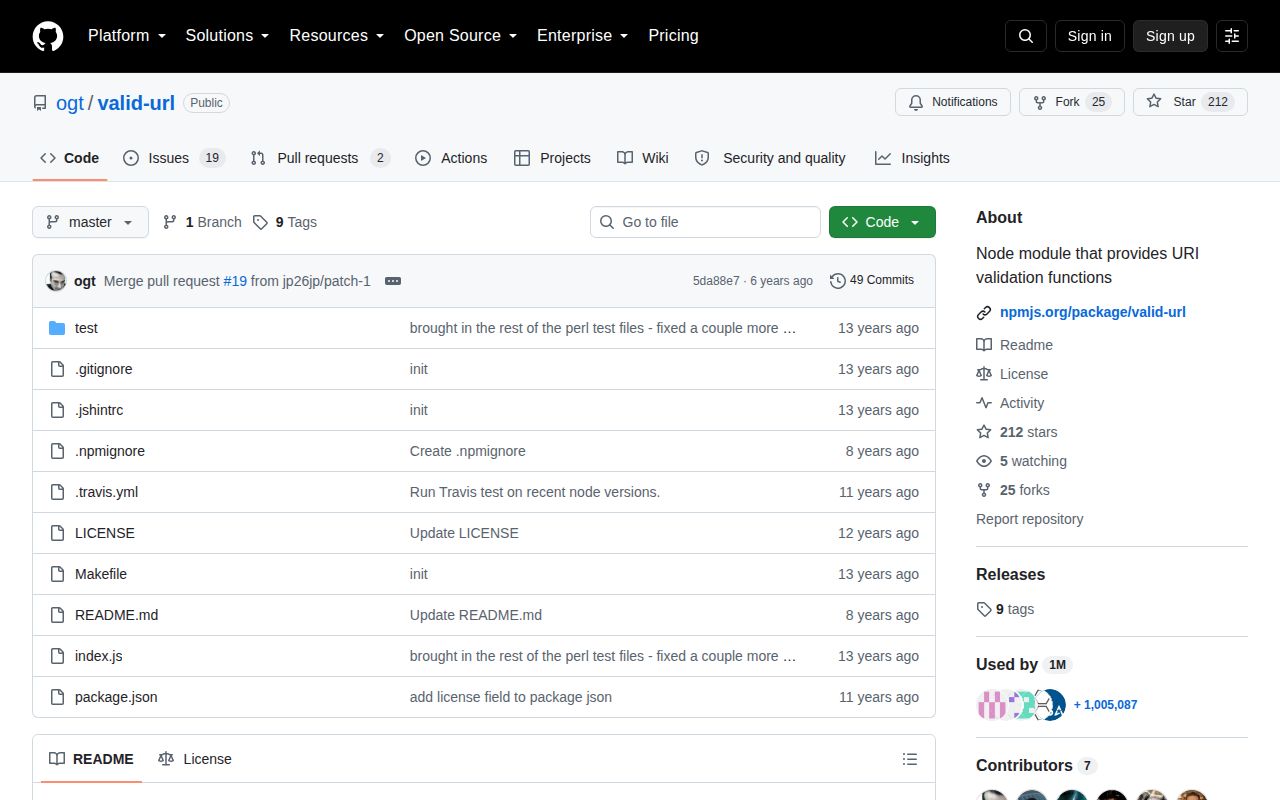Click the test folder icon
Screen dimensions: 1280x800
pyautogui.click(x=57, y=328)
